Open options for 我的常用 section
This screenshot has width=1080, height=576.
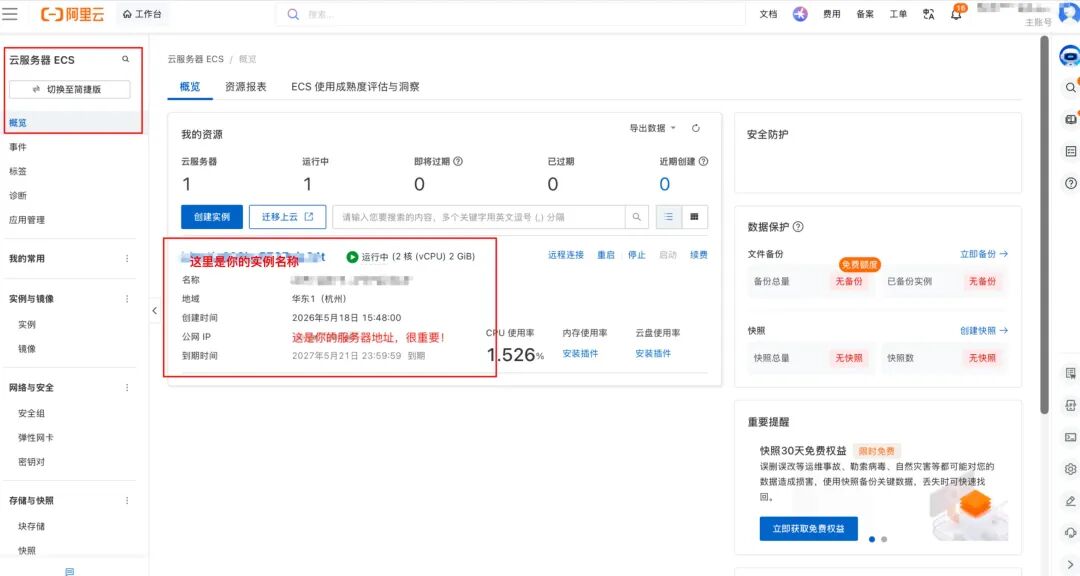[127, 258]
